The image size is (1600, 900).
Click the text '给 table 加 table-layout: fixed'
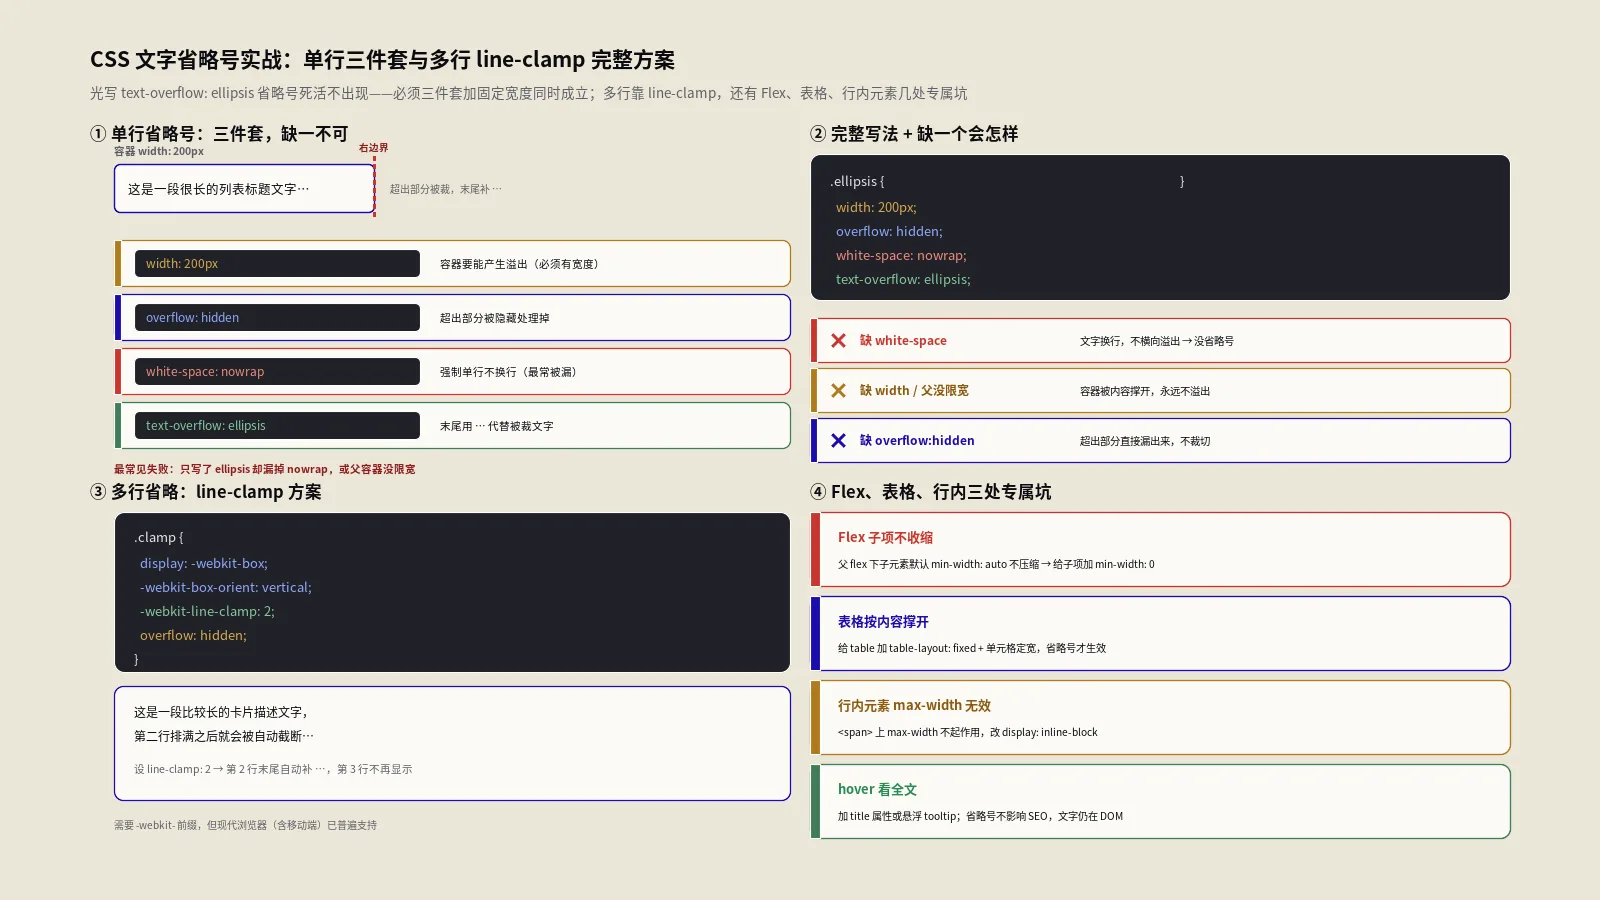[972, 648]
